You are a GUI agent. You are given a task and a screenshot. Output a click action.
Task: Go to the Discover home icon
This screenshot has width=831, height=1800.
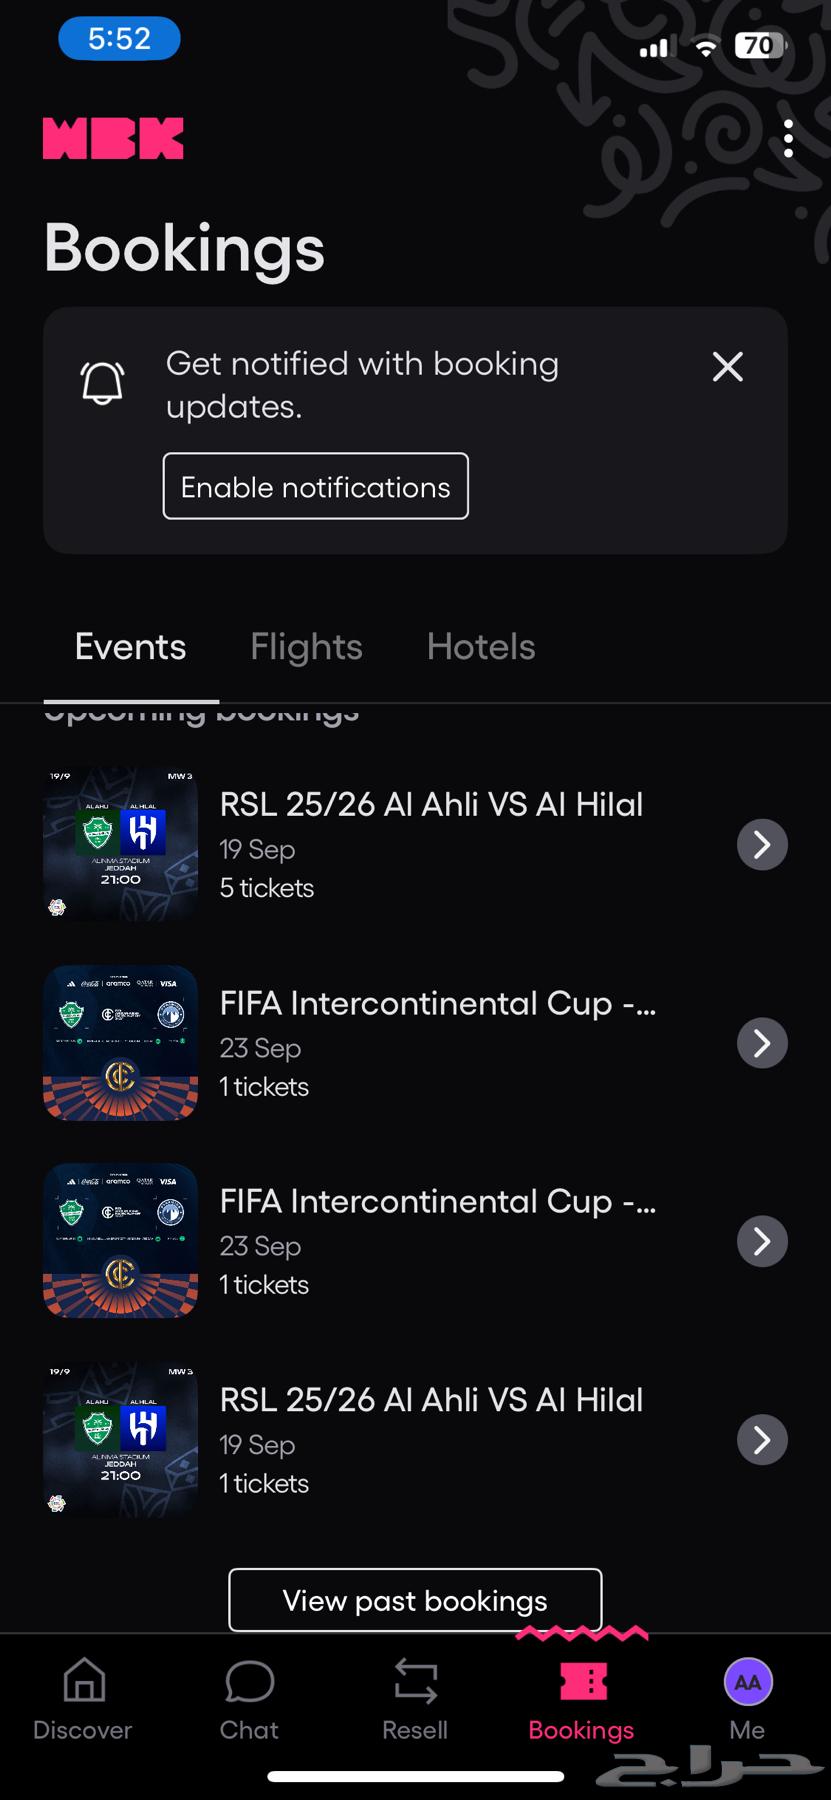click(83, 1681)
